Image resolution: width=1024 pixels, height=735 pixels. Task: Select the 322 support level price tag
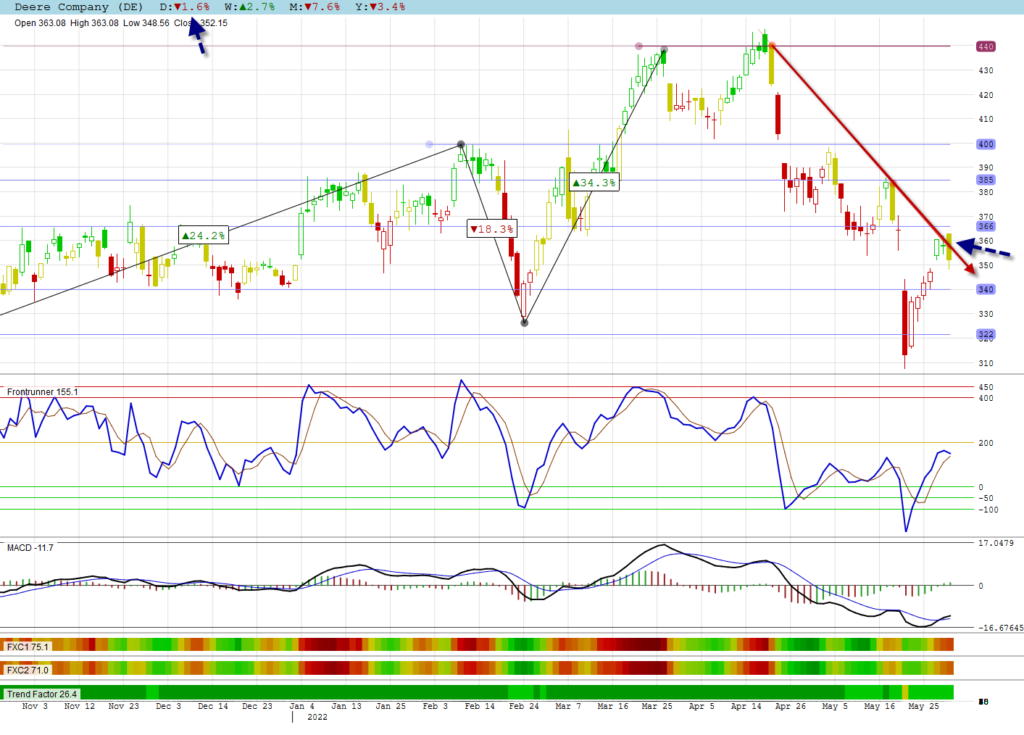[x=985, y=334]
